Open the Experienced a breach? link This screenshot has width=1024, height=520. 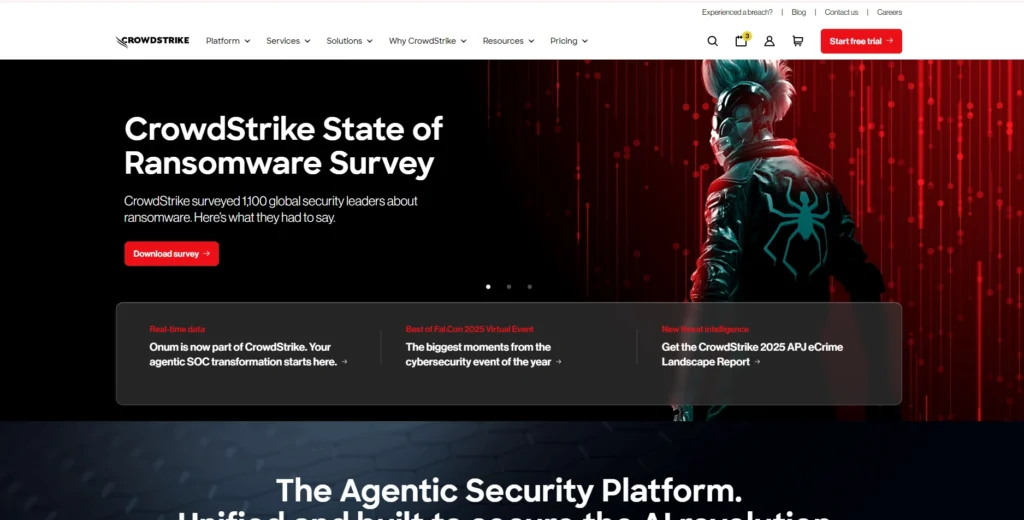(x=737, y=12)
